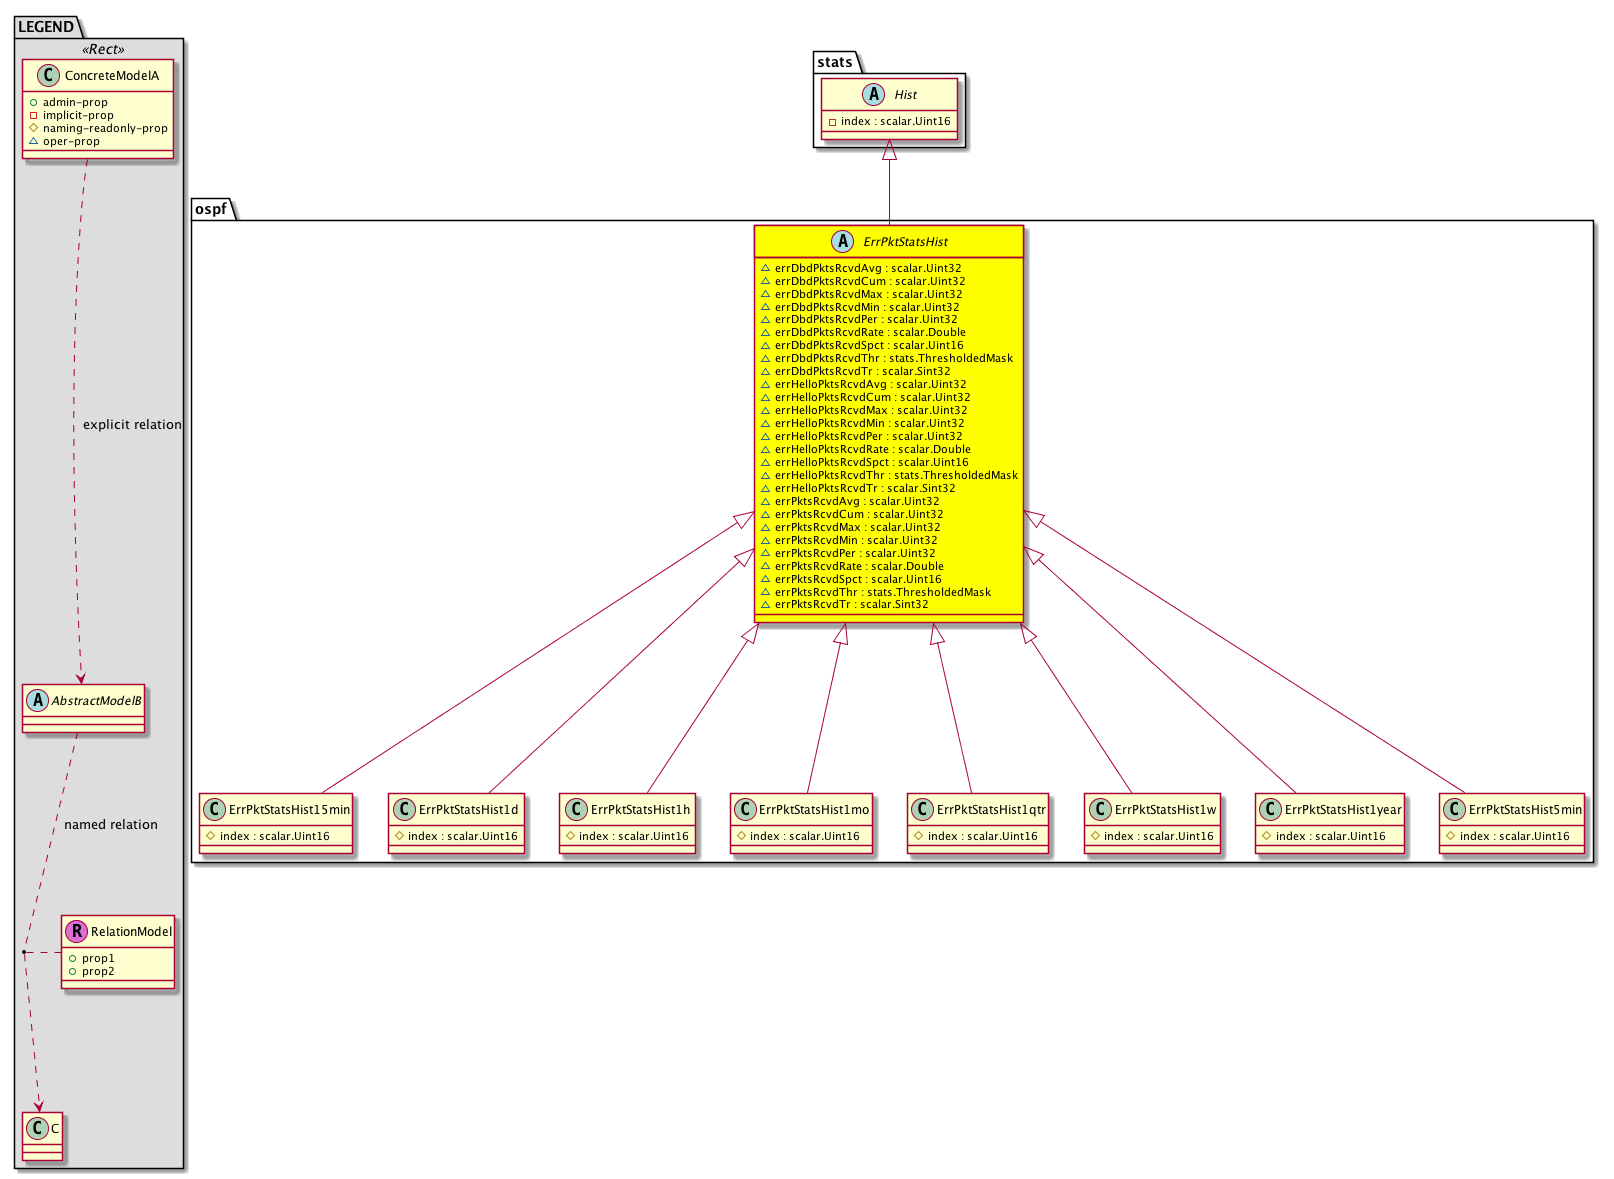This screenshot has width=1614, height=1179.
Task: Click the Hist abstract class icon
Action: 873,95
